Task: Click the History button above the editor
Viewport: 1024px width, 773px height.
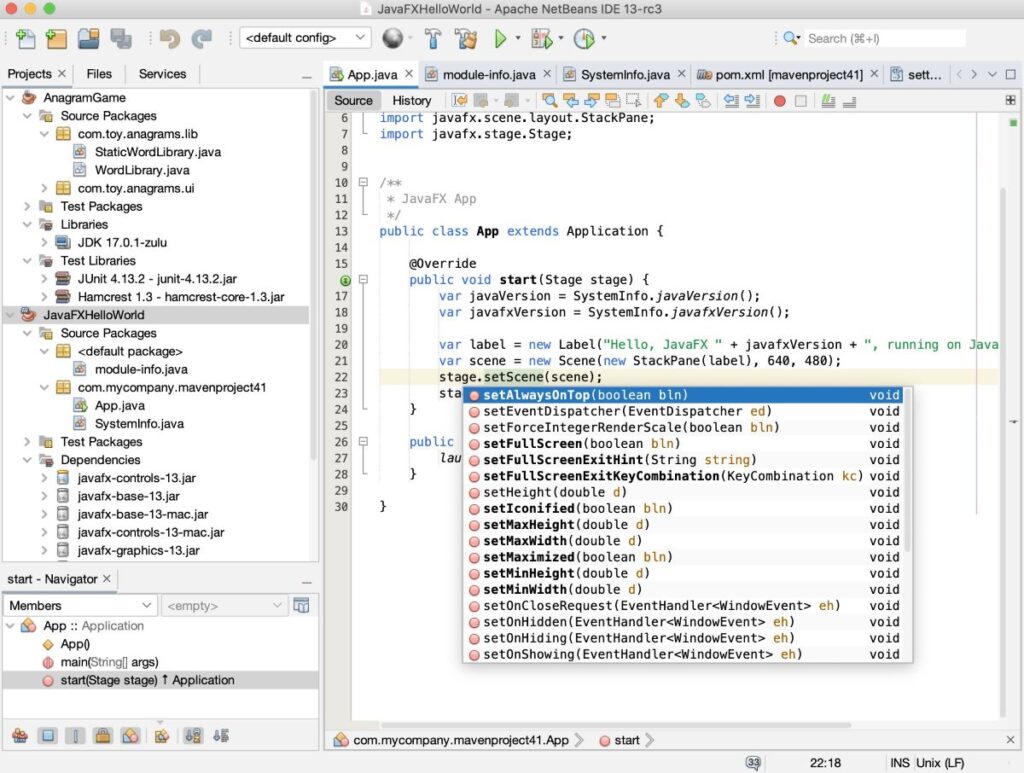Action: tap(411, 100)
